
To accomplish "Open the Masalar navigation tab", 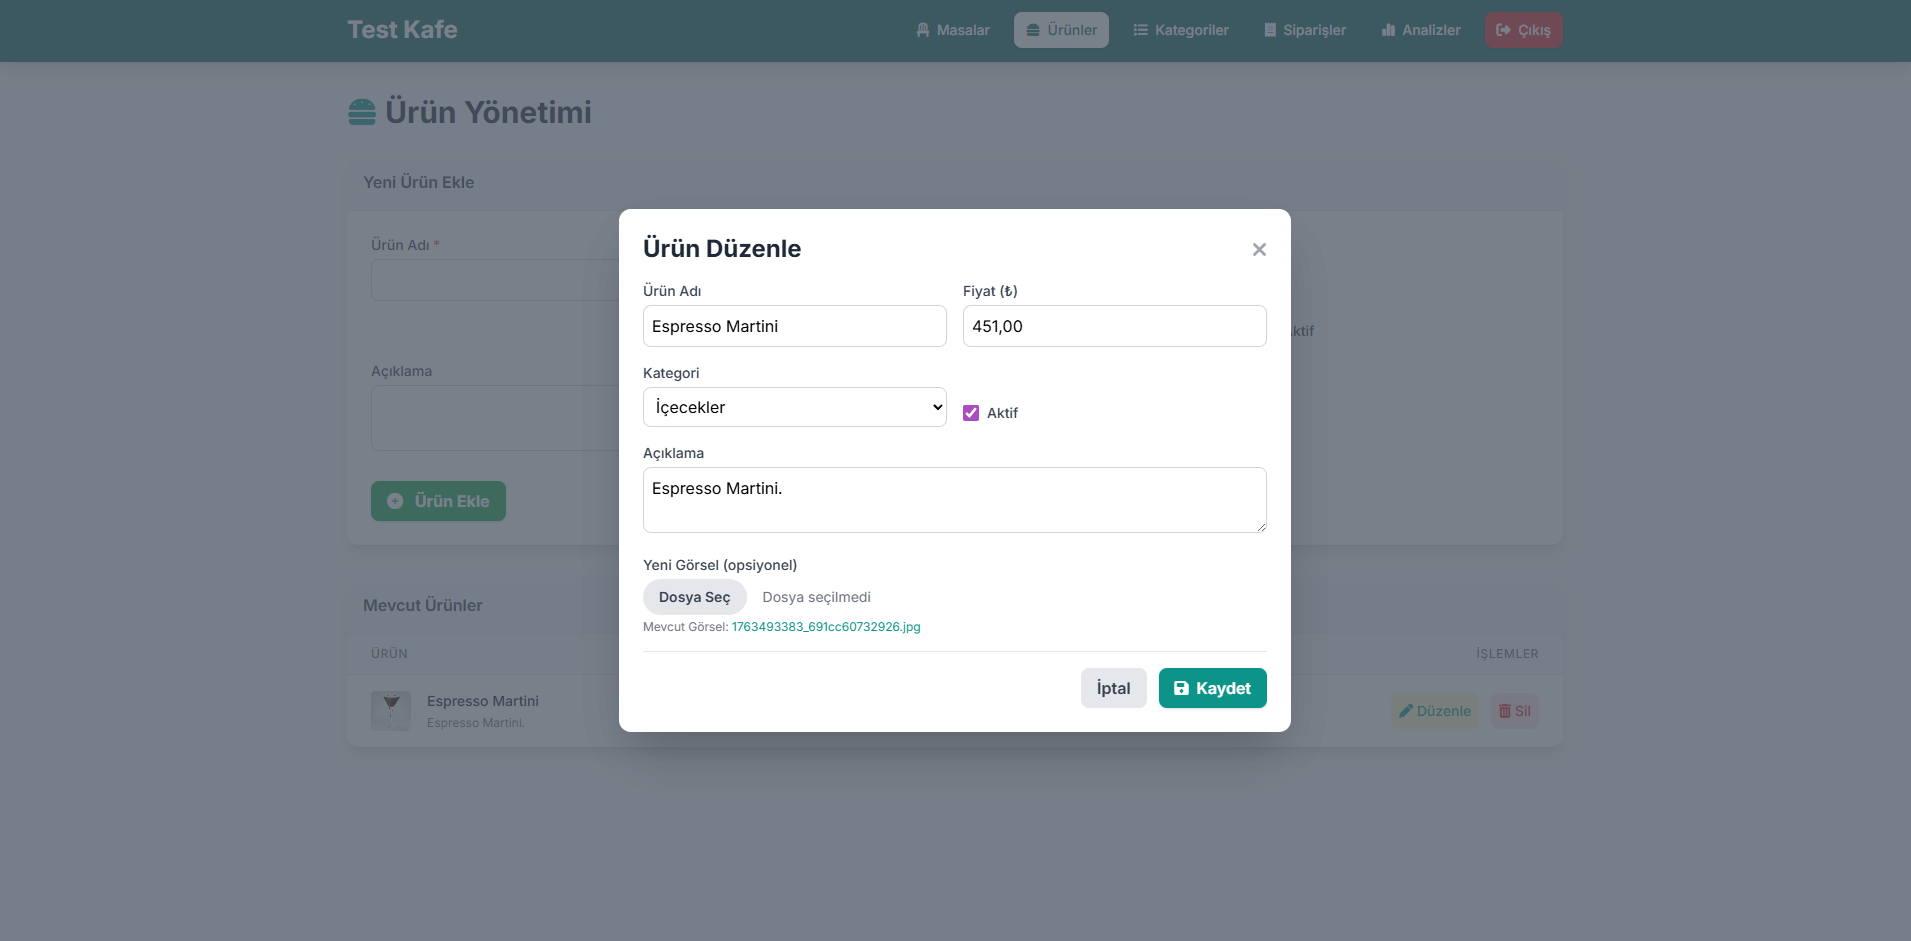I will pyautogui.click(x=952, y=30).
